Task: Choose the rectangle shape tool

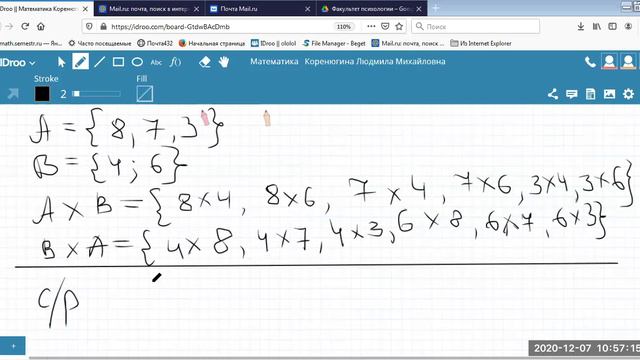Action: [118, 62]
